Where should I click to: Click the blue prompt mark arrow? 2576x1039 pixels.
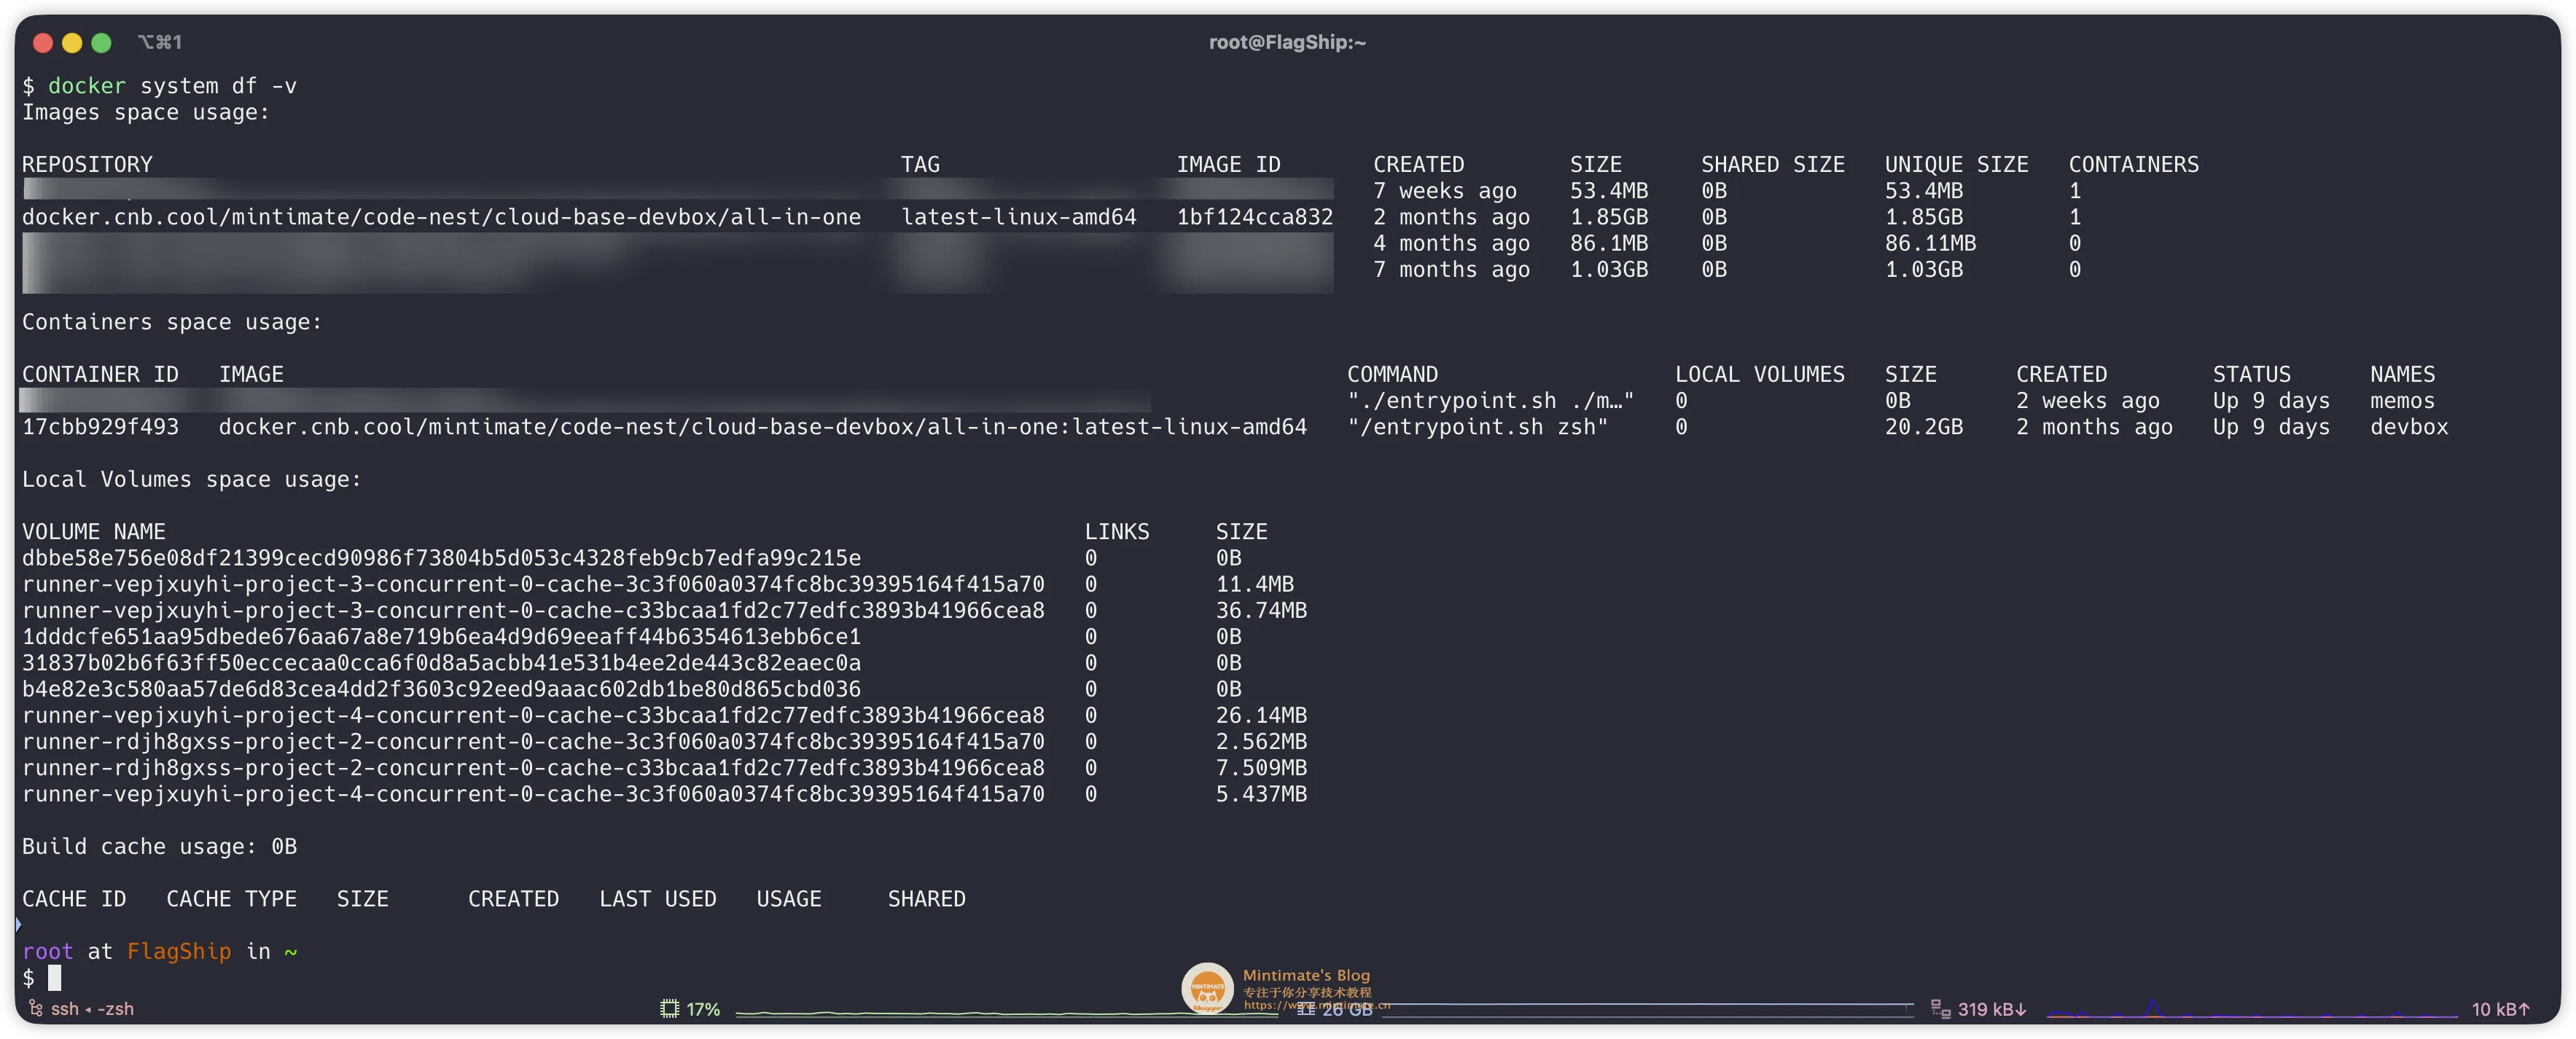click(x=19, y=925)
